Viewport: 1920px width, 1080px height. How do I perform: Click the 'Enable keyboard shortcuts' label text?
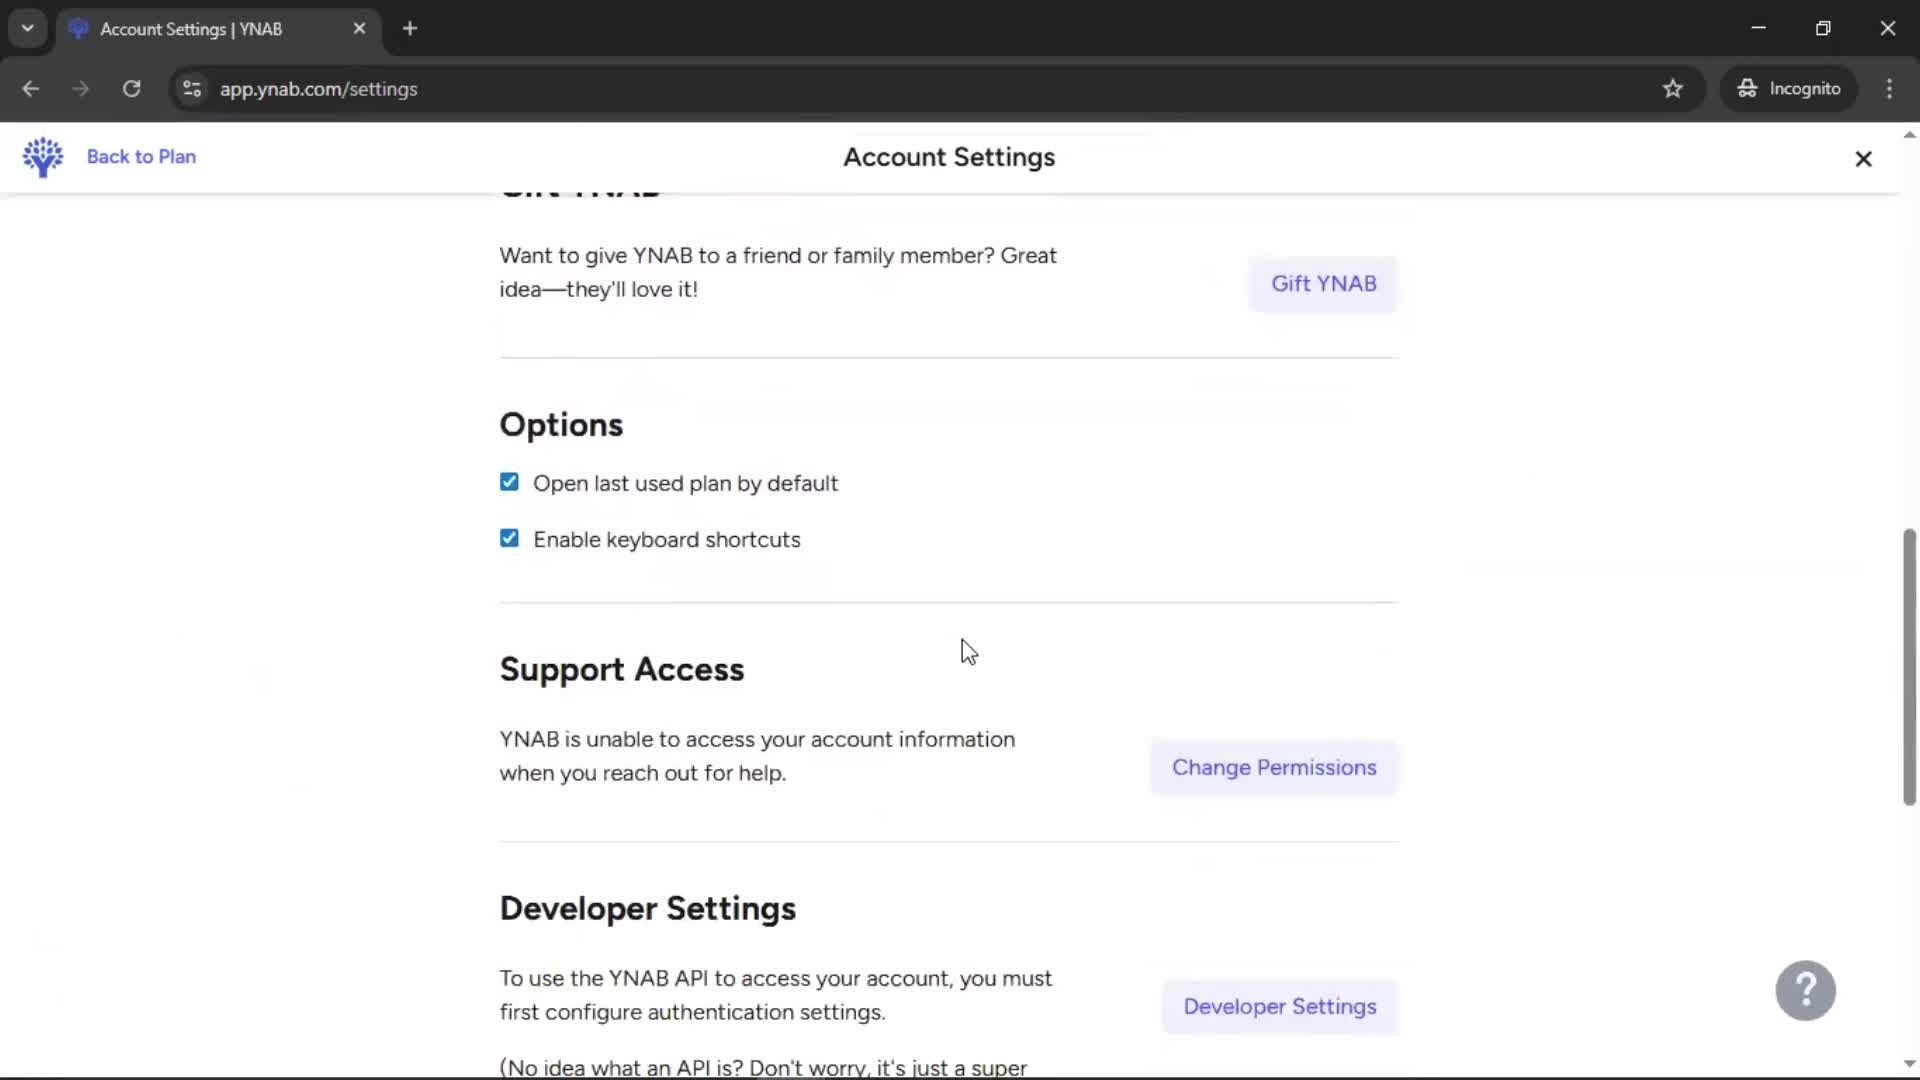tap(667, 540)
